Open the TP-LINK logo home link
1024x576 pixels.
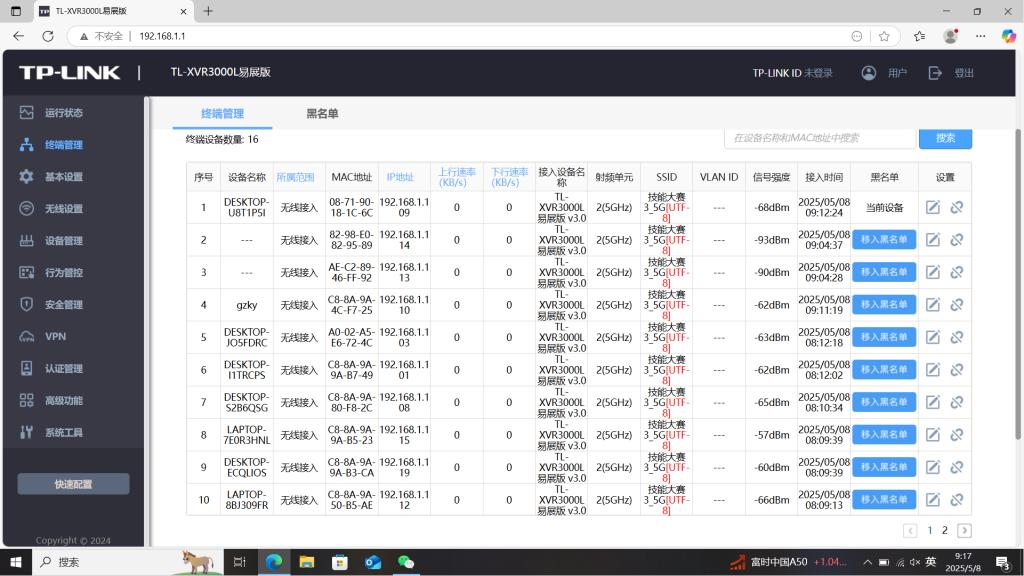point(70,72)
